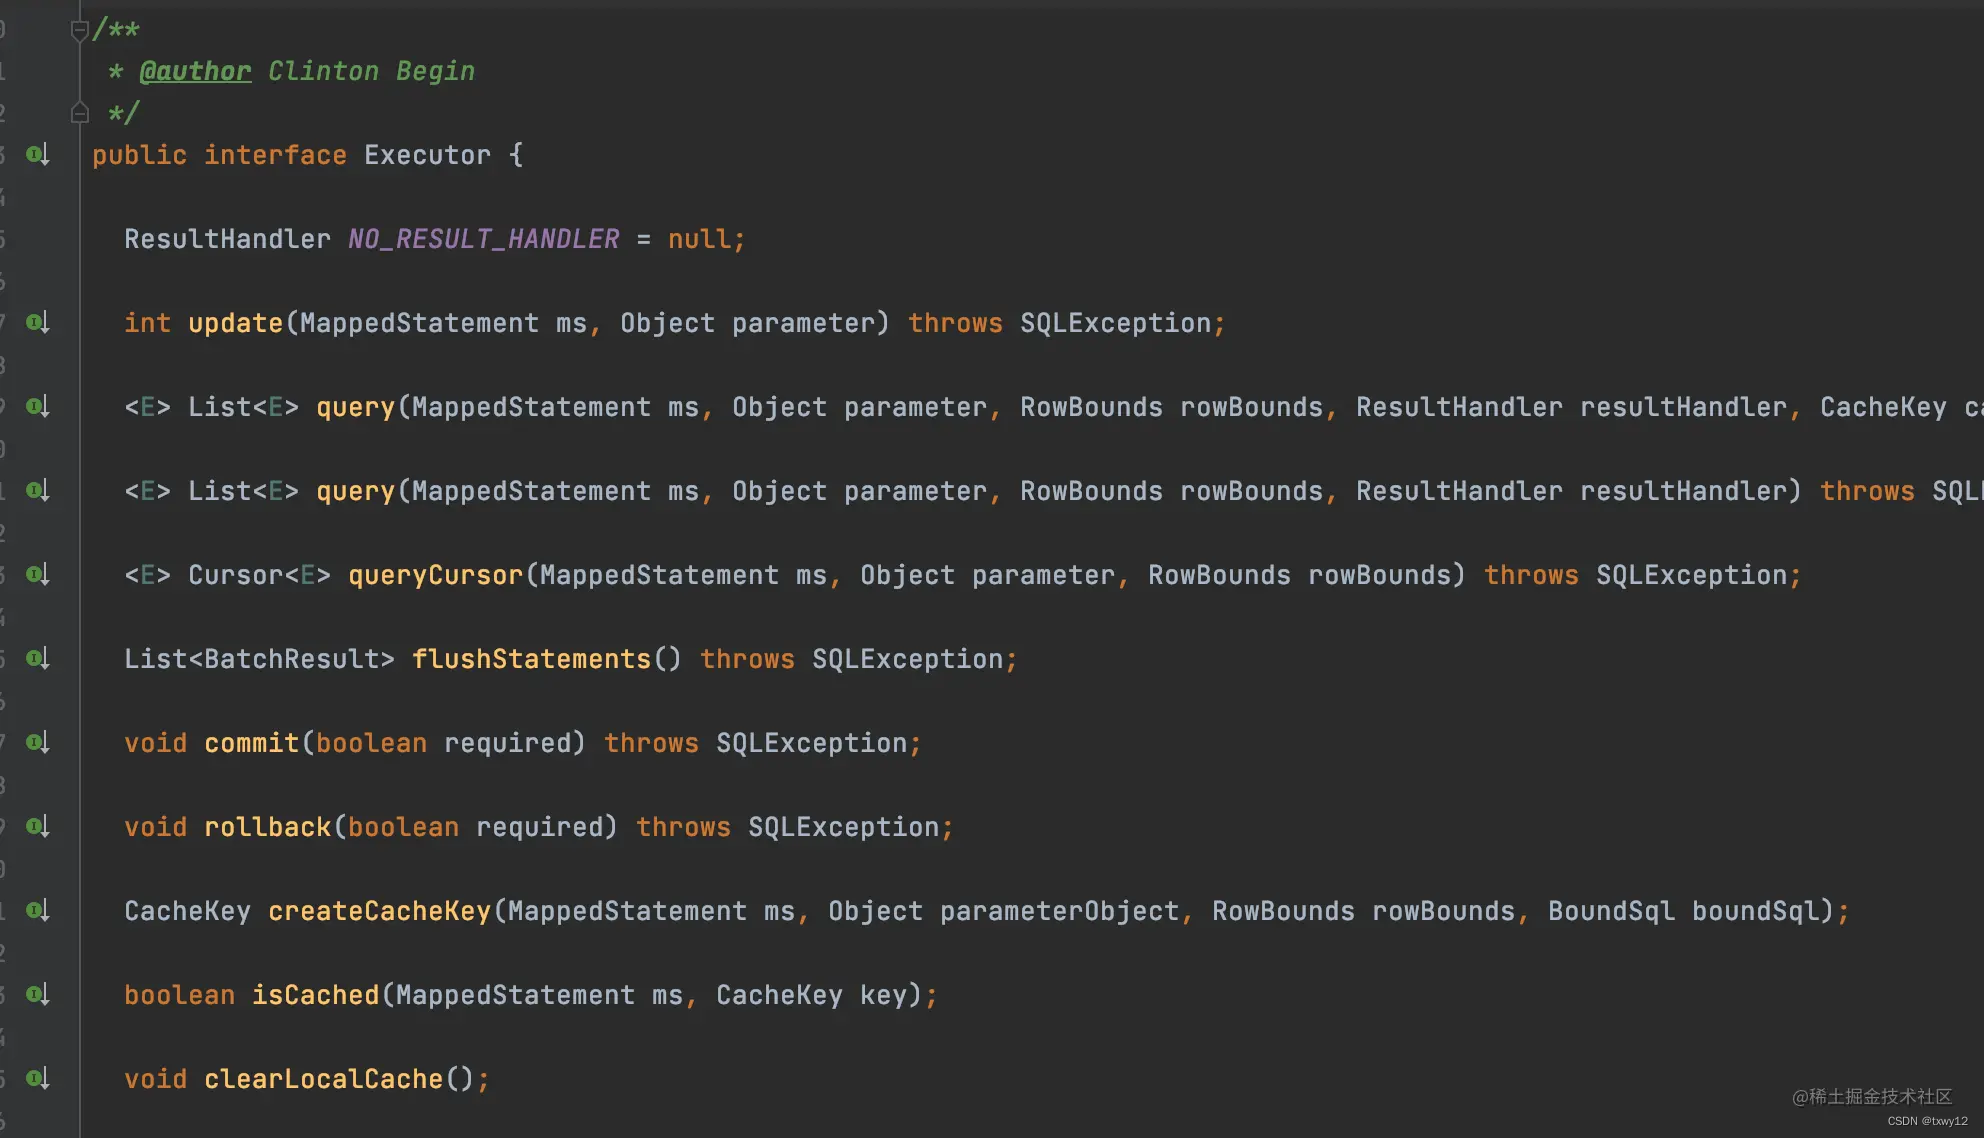Click the createCacheKey method name

[379, 911]
